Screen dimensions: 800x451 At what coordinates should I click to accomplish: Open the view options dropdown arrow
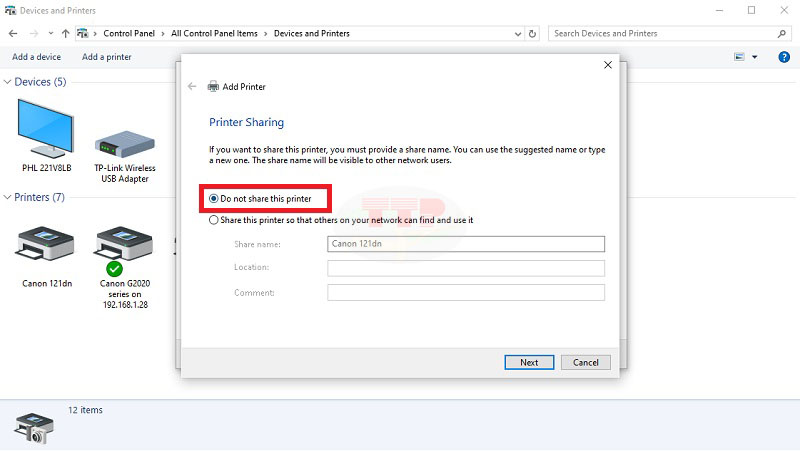click(x=755, y=57)
